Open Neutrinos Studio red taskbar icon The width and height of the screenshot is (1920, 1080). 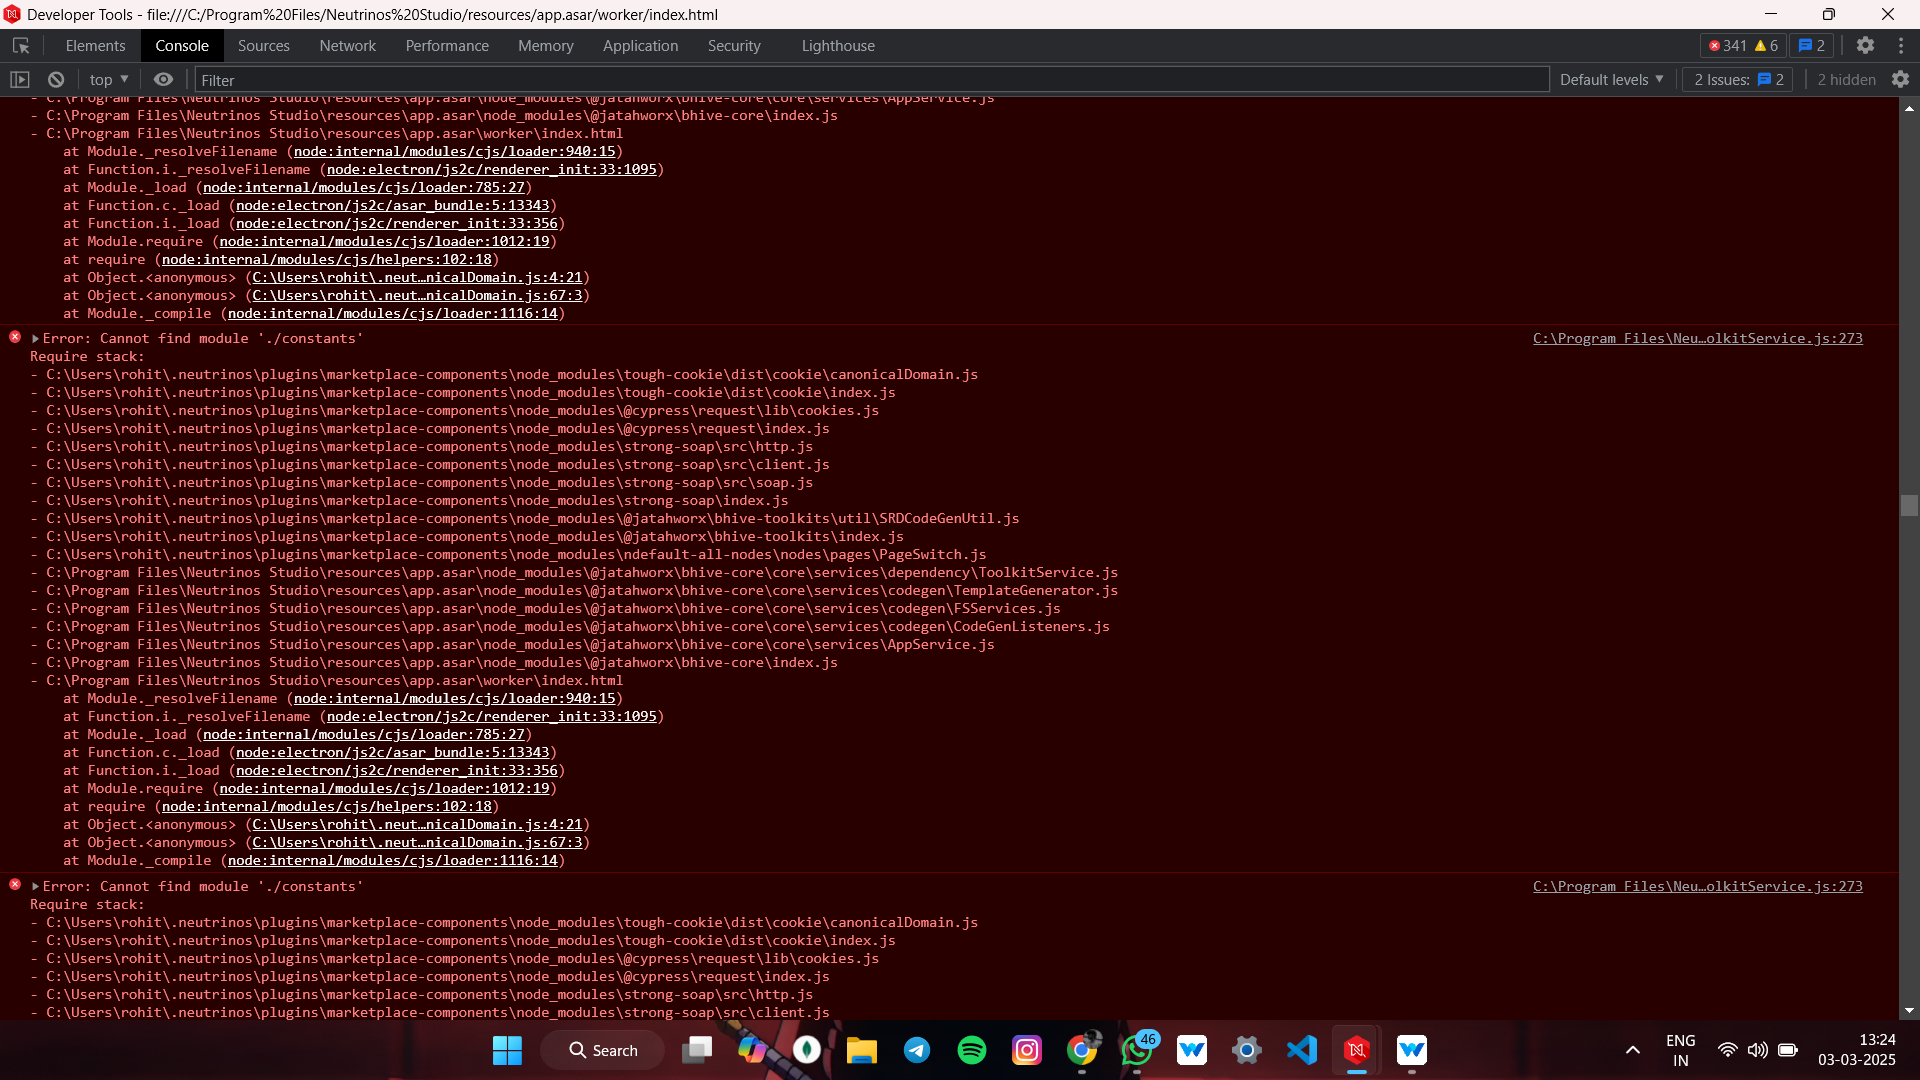tap(1357, 1050)
